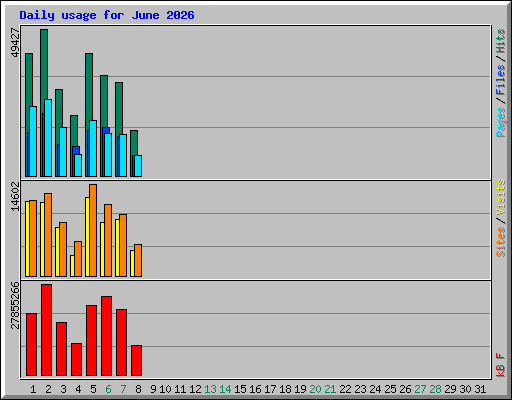Click the red KB bar for day 3

click(x=61, y=349)
